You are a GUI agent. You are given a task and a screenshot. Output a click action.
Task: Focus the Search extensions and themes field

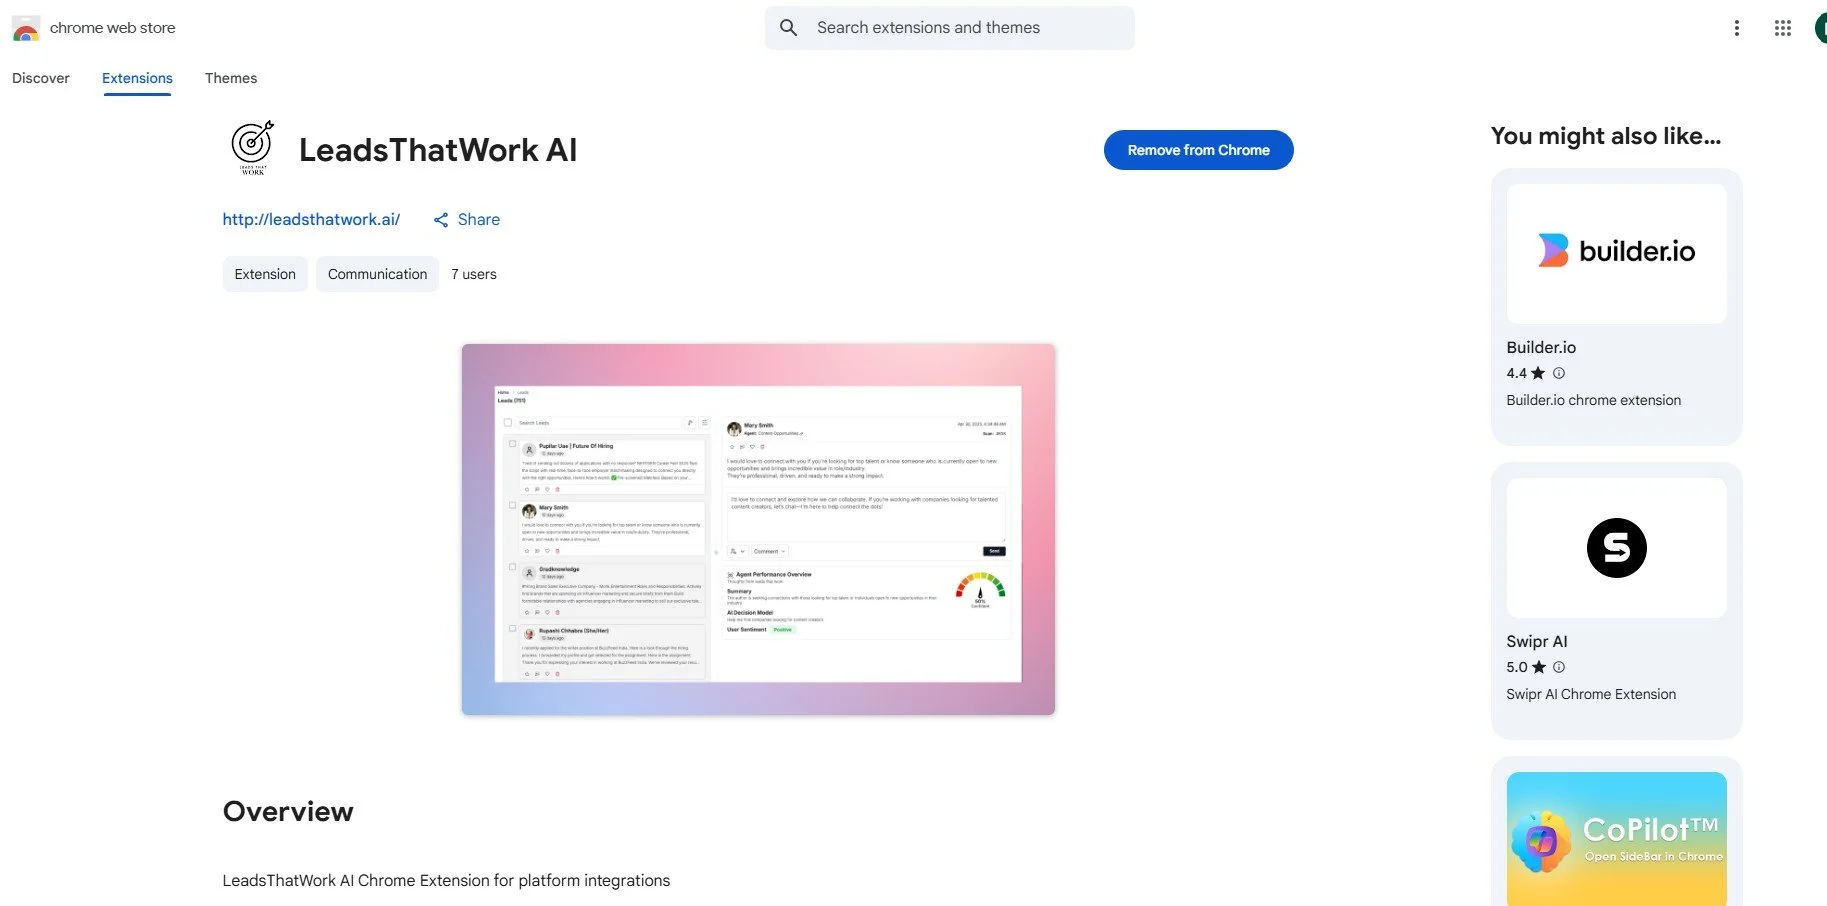tap(950, 28)
